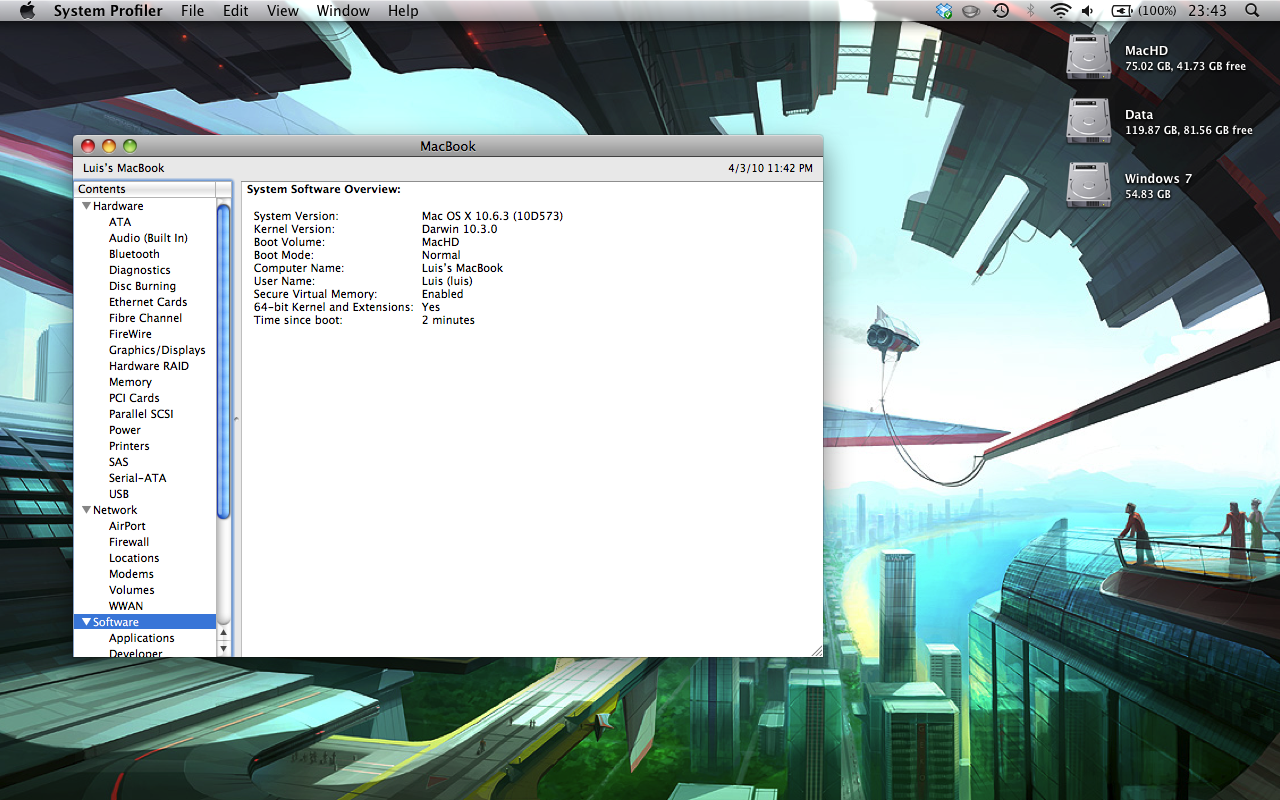Click the Luis (luis) user name value

447,281
